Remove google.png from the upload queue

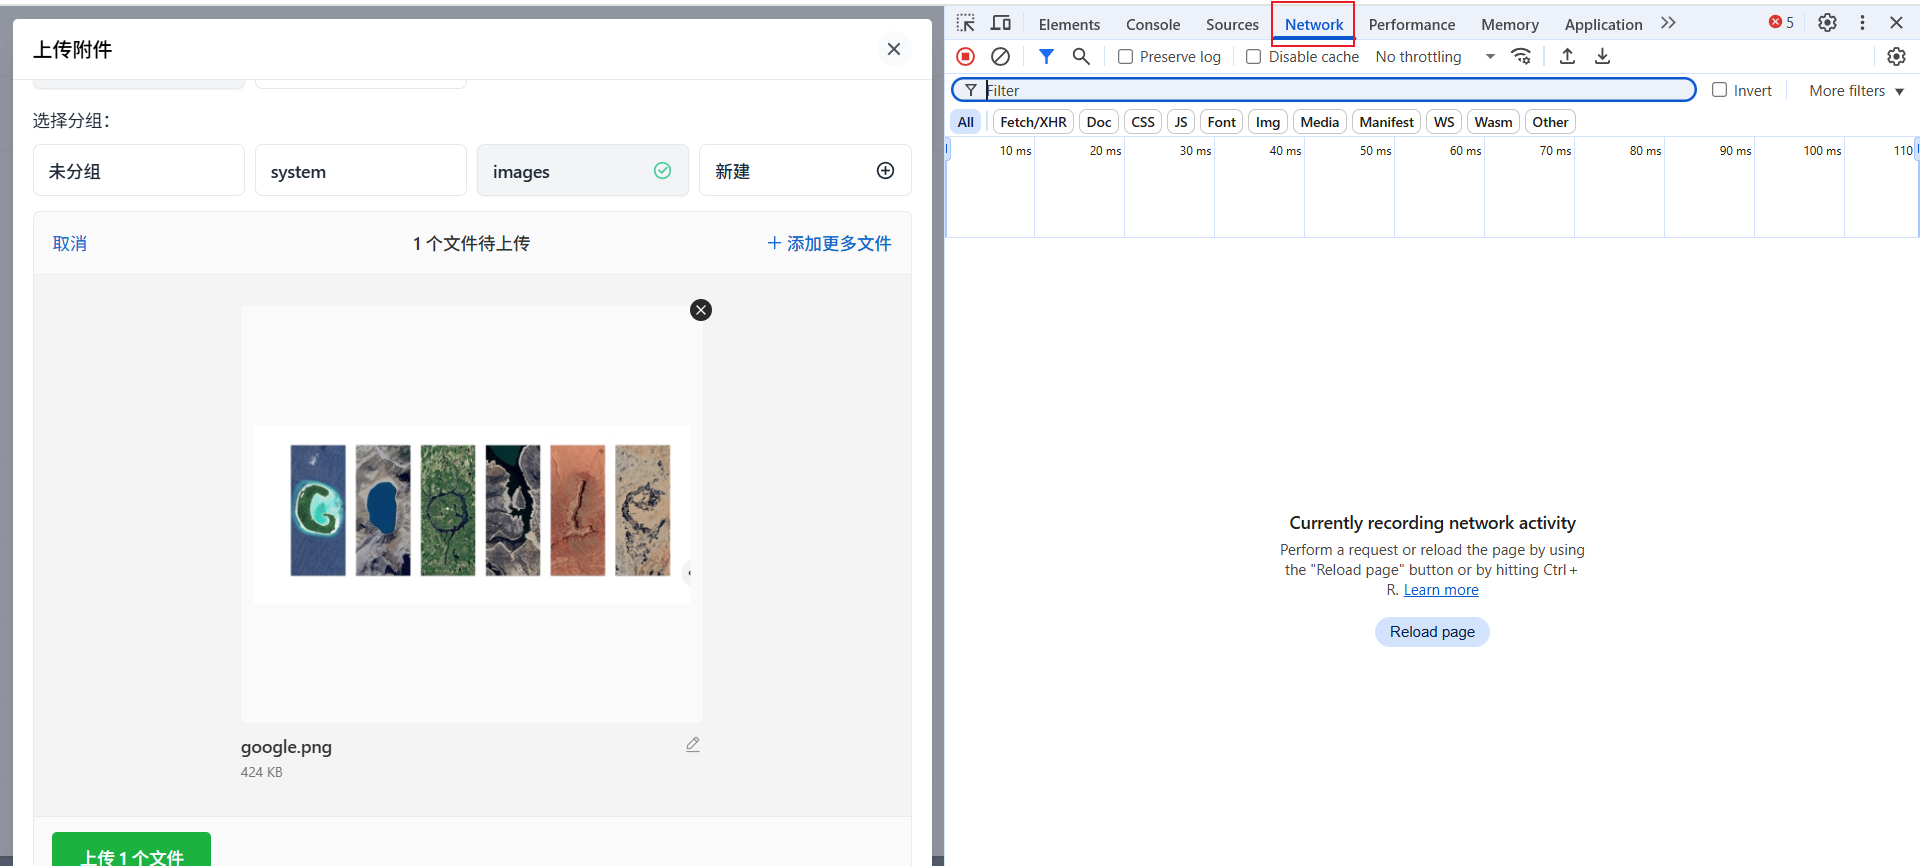coord(701,310)
